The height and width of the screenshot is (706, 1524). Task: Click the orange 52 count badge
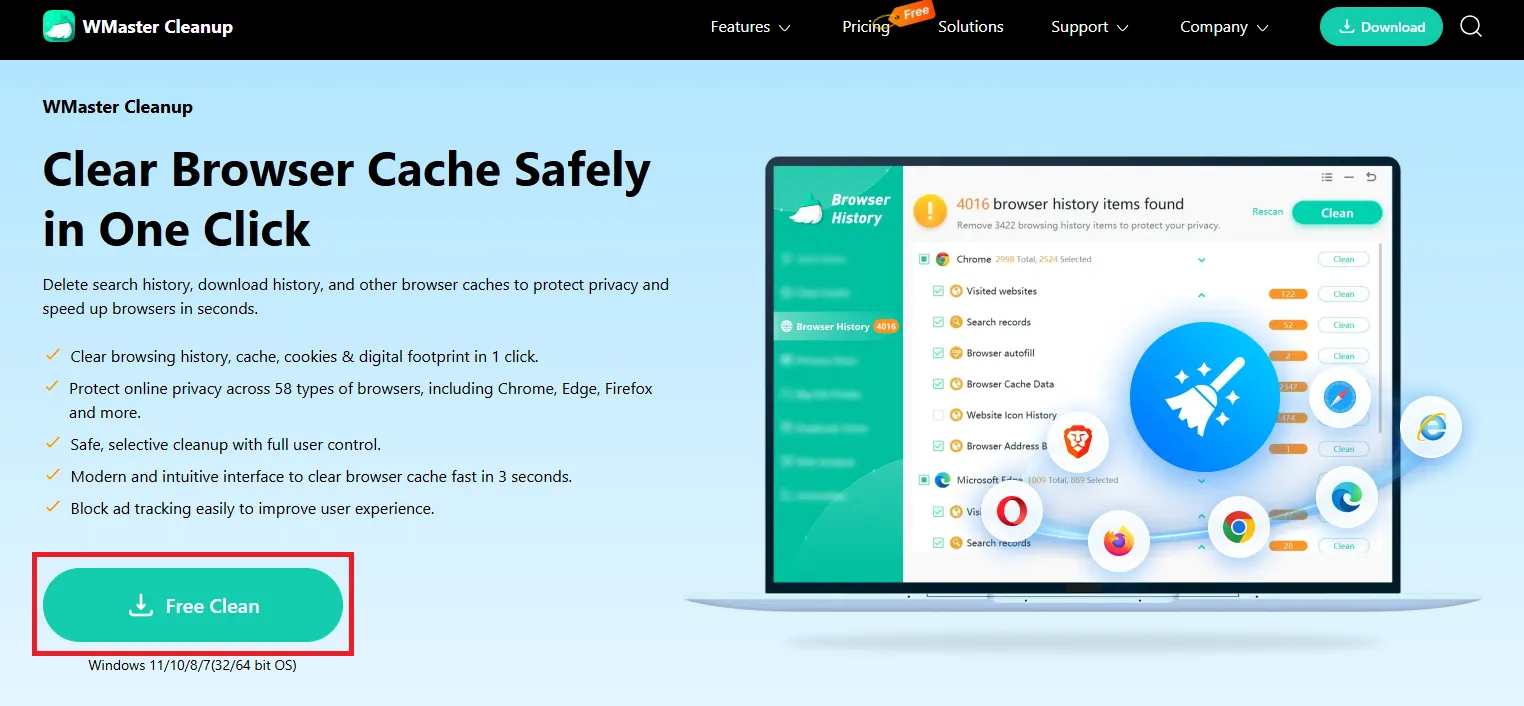tap(1288, 325)
